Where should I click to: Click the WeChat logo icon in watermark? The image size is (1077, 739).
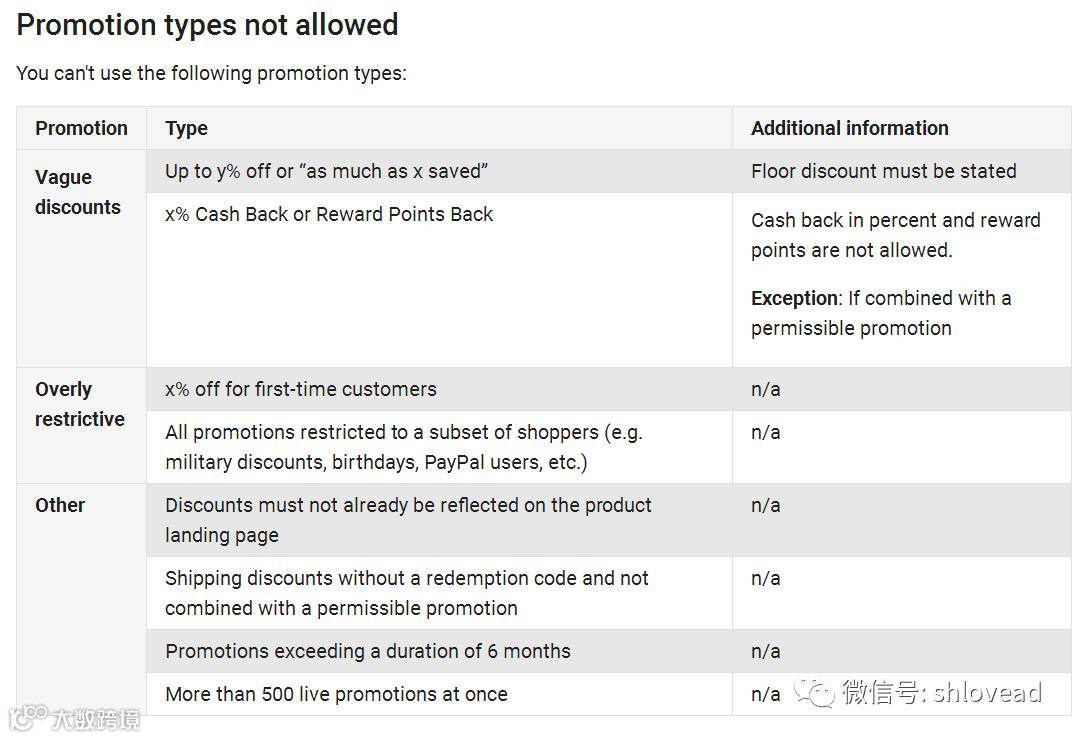814,692
